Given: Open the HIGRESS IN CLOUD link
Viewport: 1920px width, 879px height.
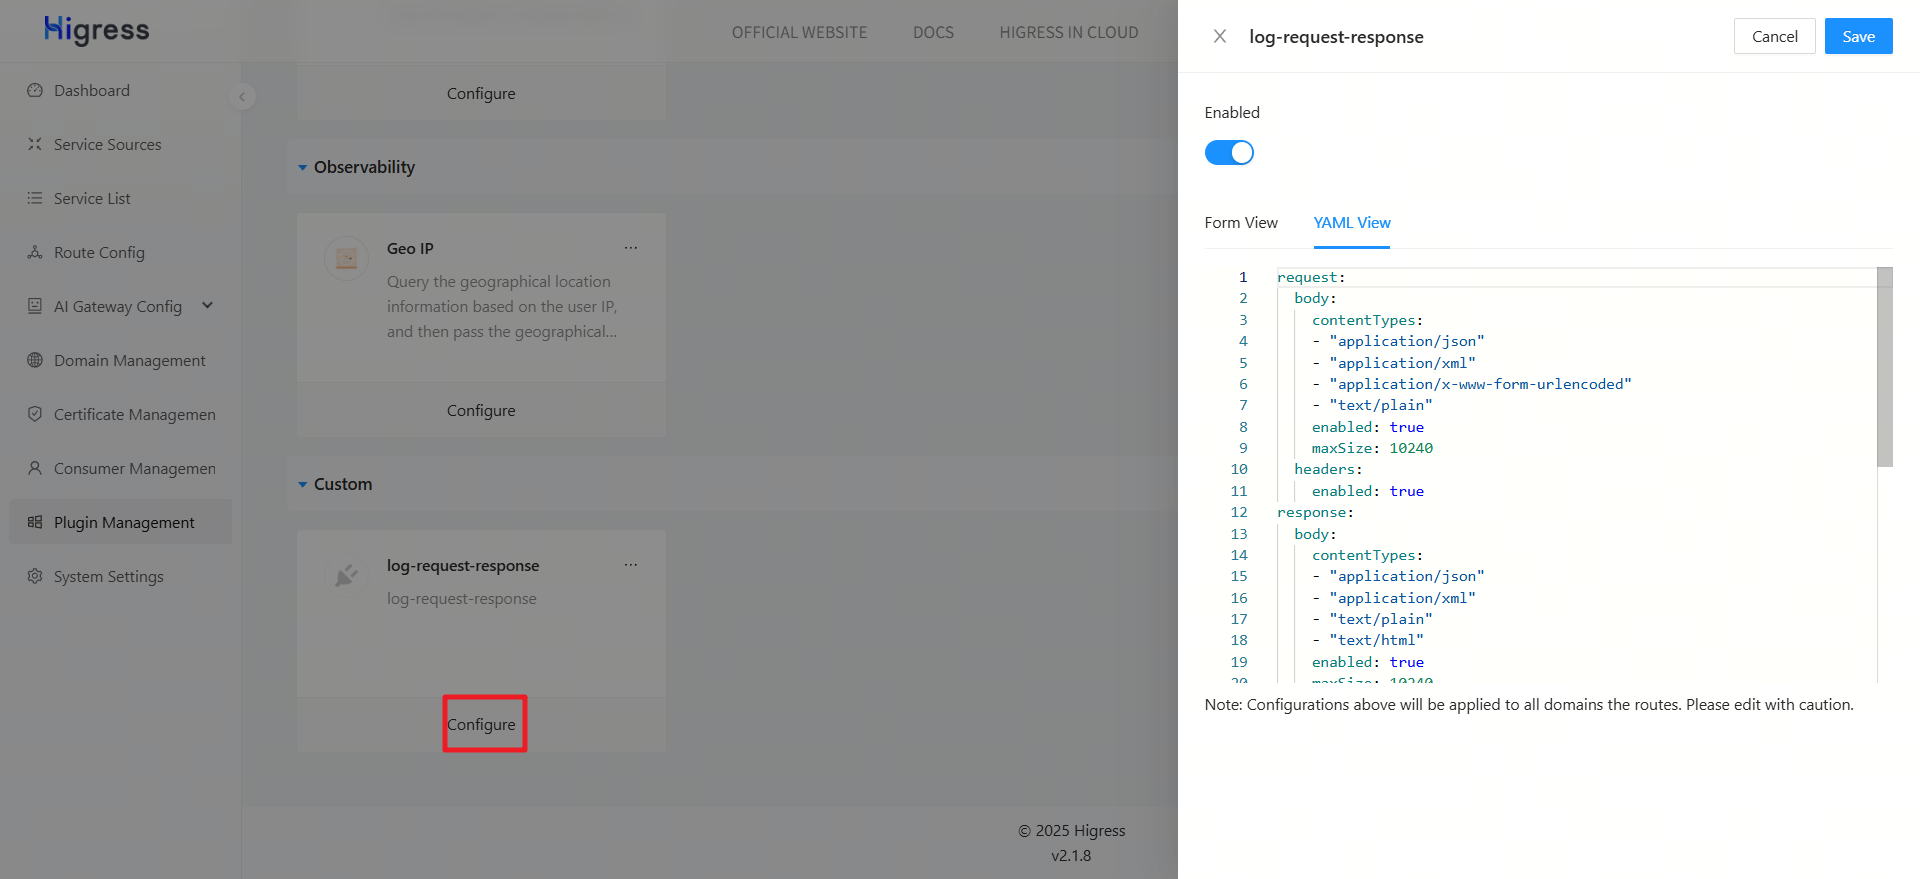Looking at the screenshot, I should pos(1069,32).
